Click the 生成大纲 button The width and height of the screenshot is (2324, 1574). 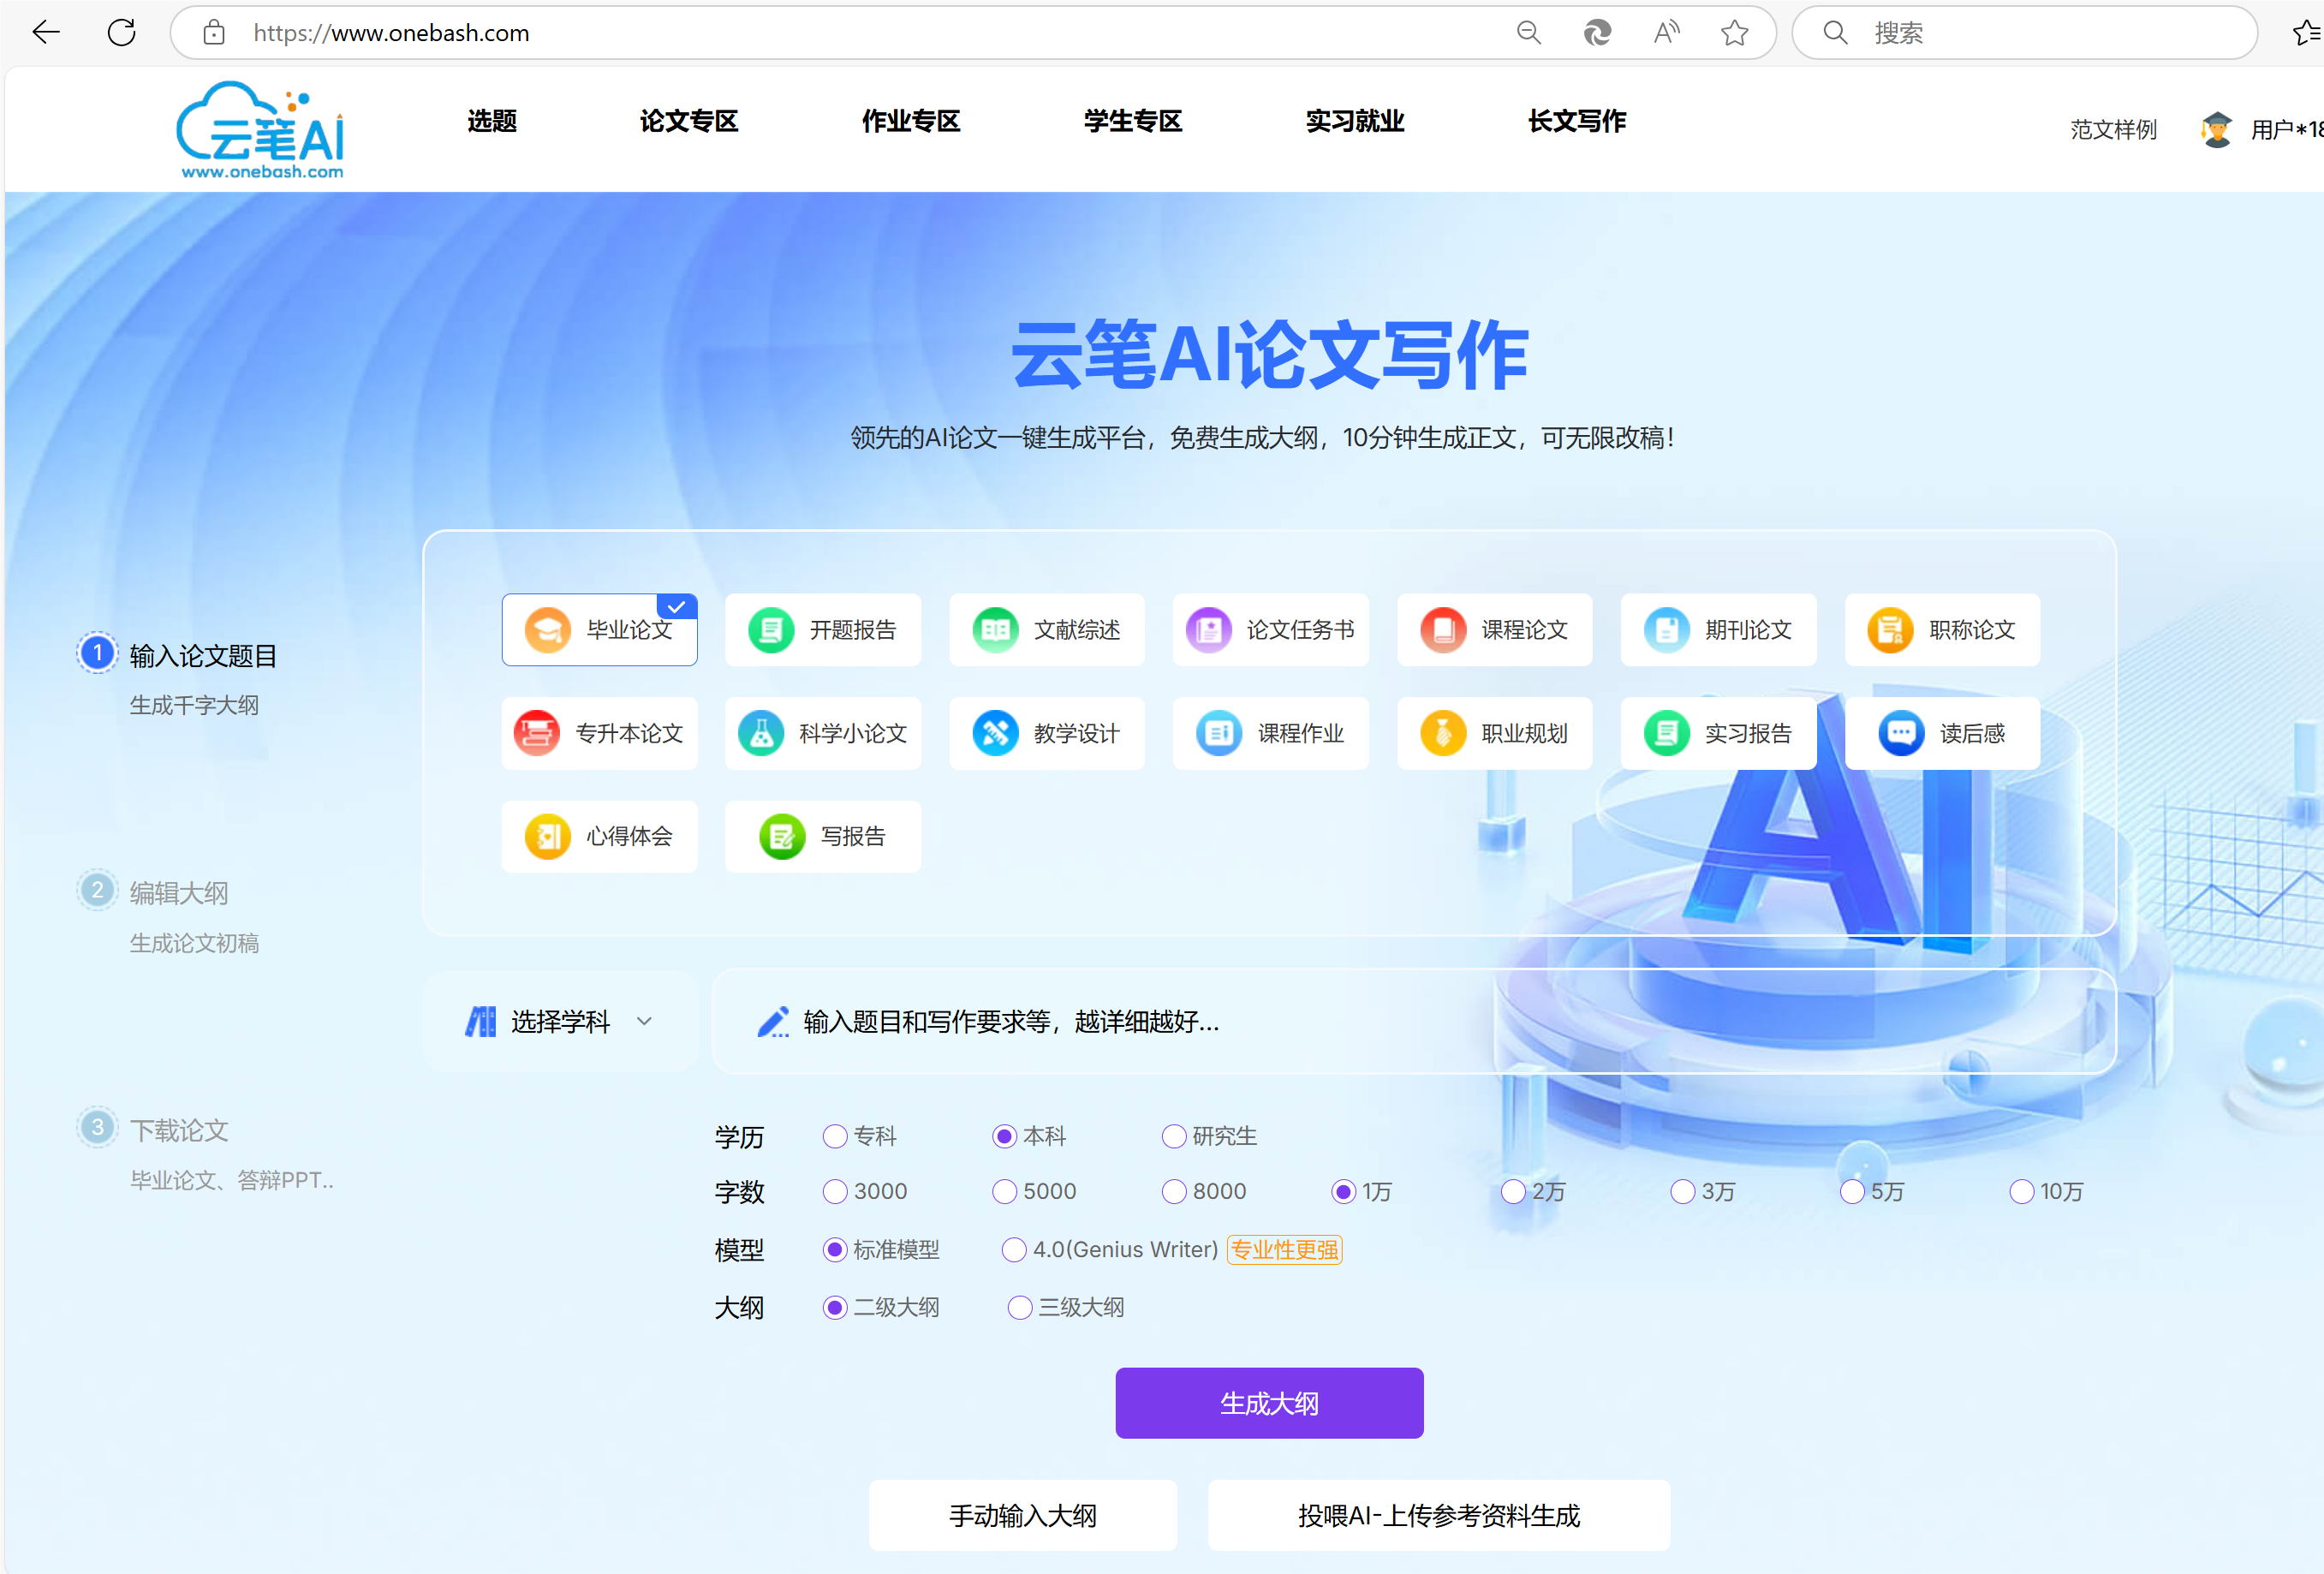tap(1268, 1402)
